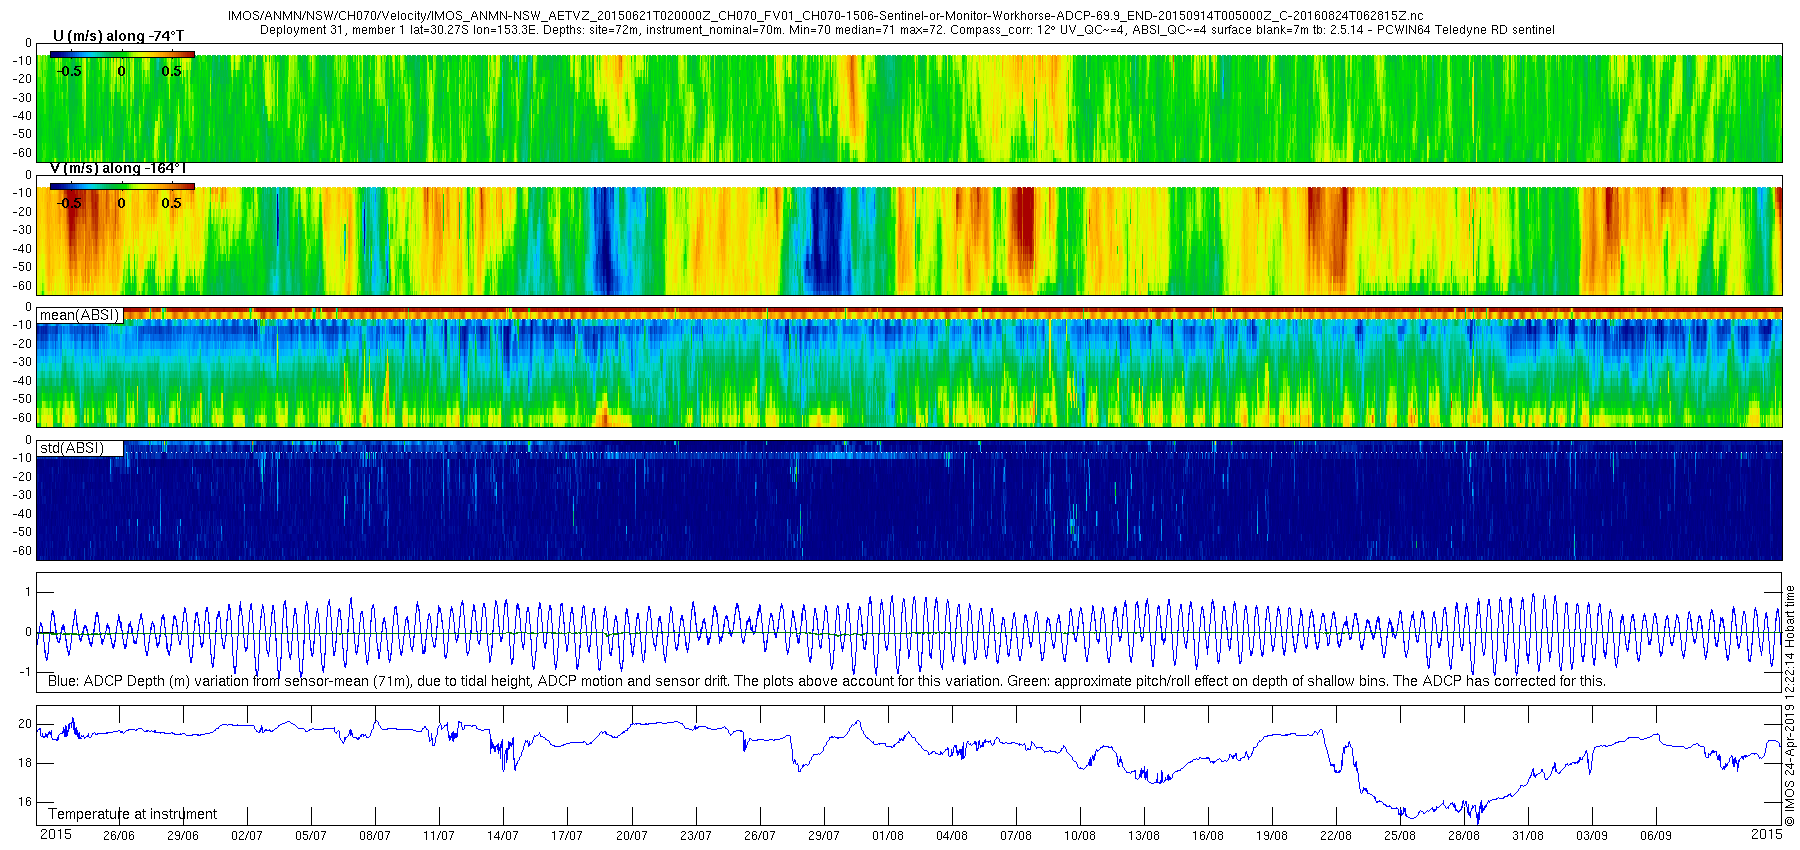The image size is (1800, 850).
Task: Click the '03/09' date tick label
Action: pyautogui.click(x=1591, y=836)
